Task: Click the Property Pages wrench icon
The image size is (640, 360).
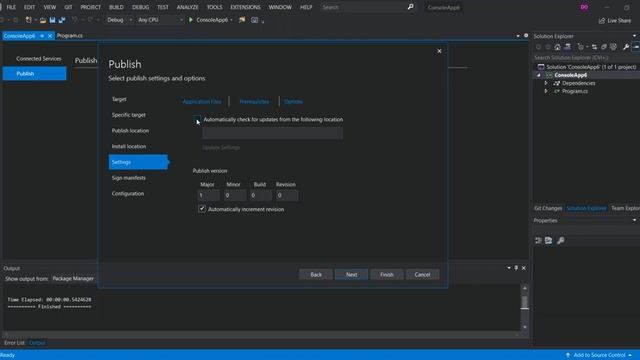Action: click(561, 240)
